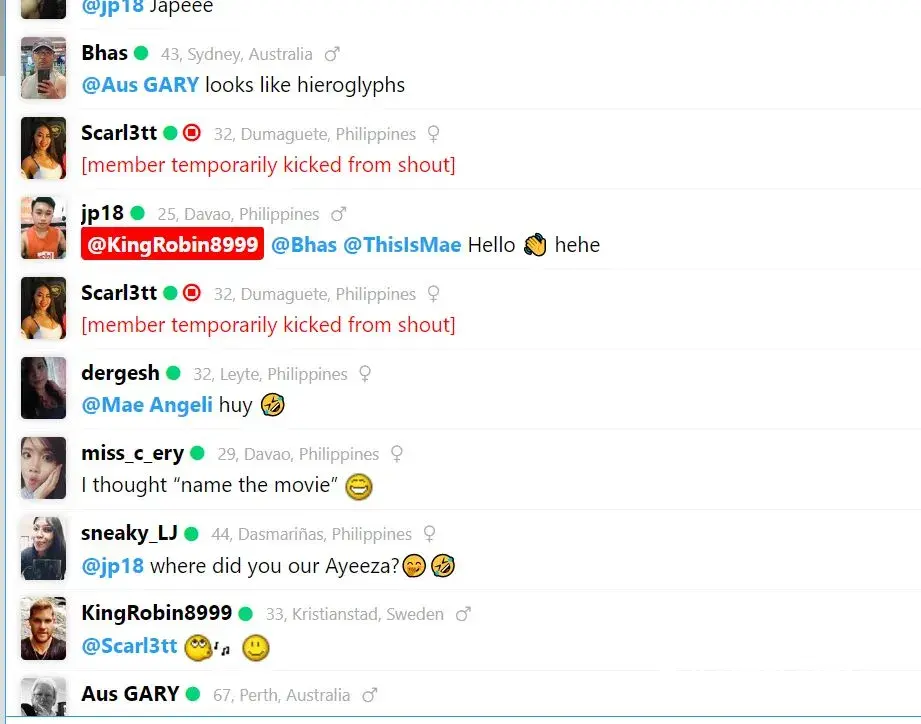921x724 pixels.
Task: Click the @Scarl3tt mention in KingRobin8999's message
Action: pos(129,646)
